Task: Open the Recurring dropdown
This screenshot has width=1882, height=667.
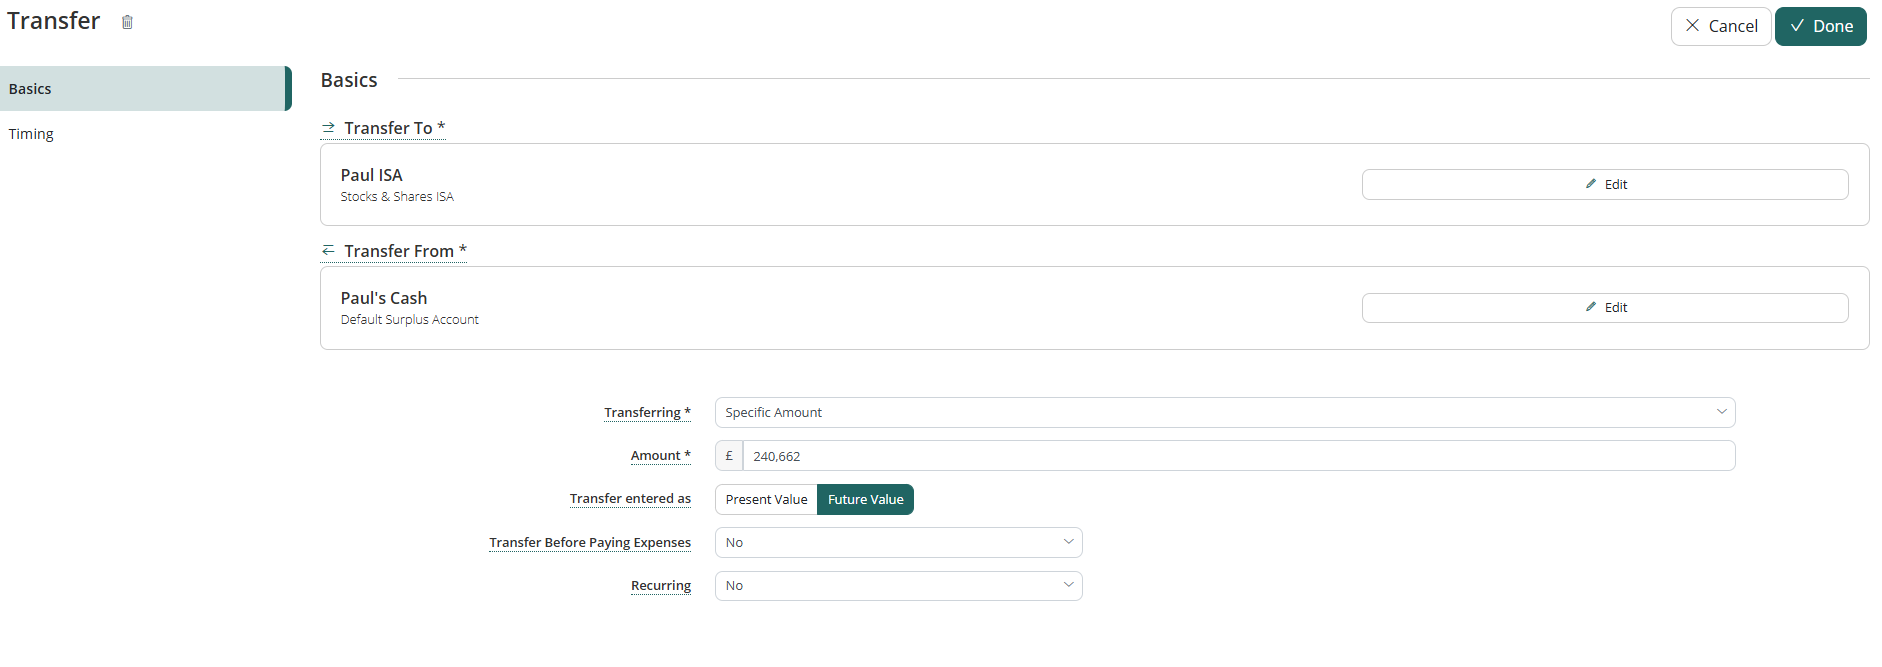Action: click(x=898, y=586)
